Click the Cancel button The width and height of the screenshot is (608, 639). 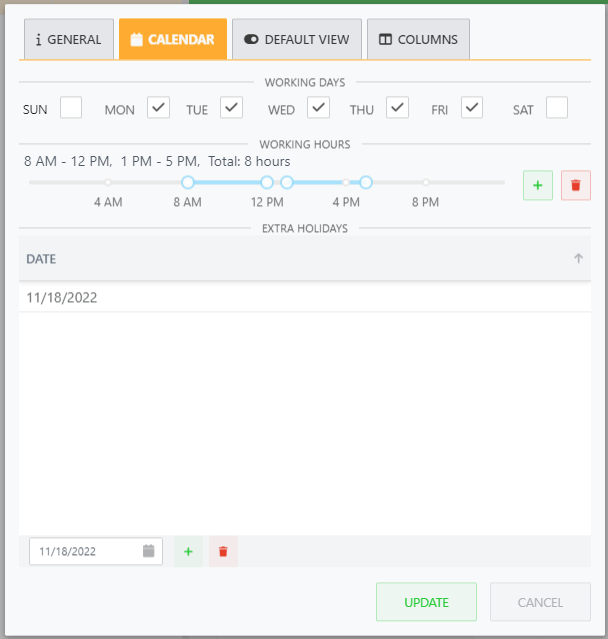click(540, 602)
